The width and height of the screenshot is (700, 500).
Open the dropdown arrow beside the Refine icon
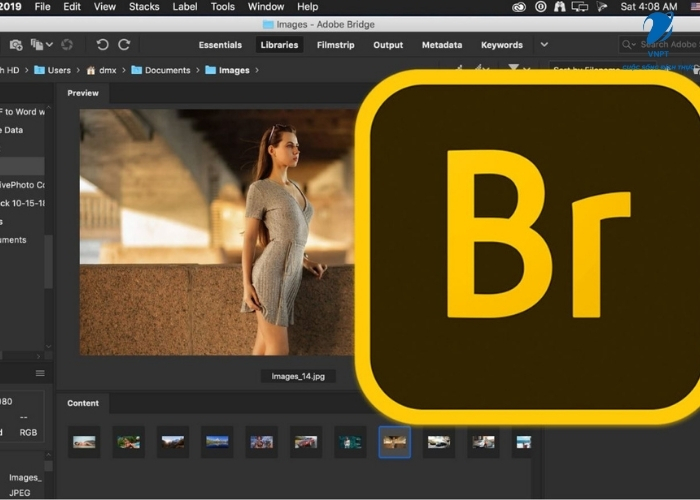(x=50, y=45)
